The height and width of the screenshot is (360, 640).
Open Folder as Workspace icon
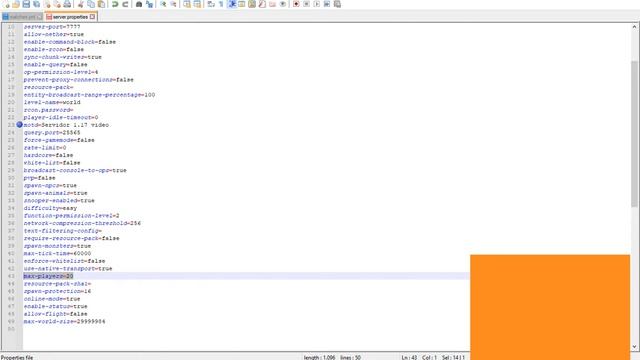(272, 4)
